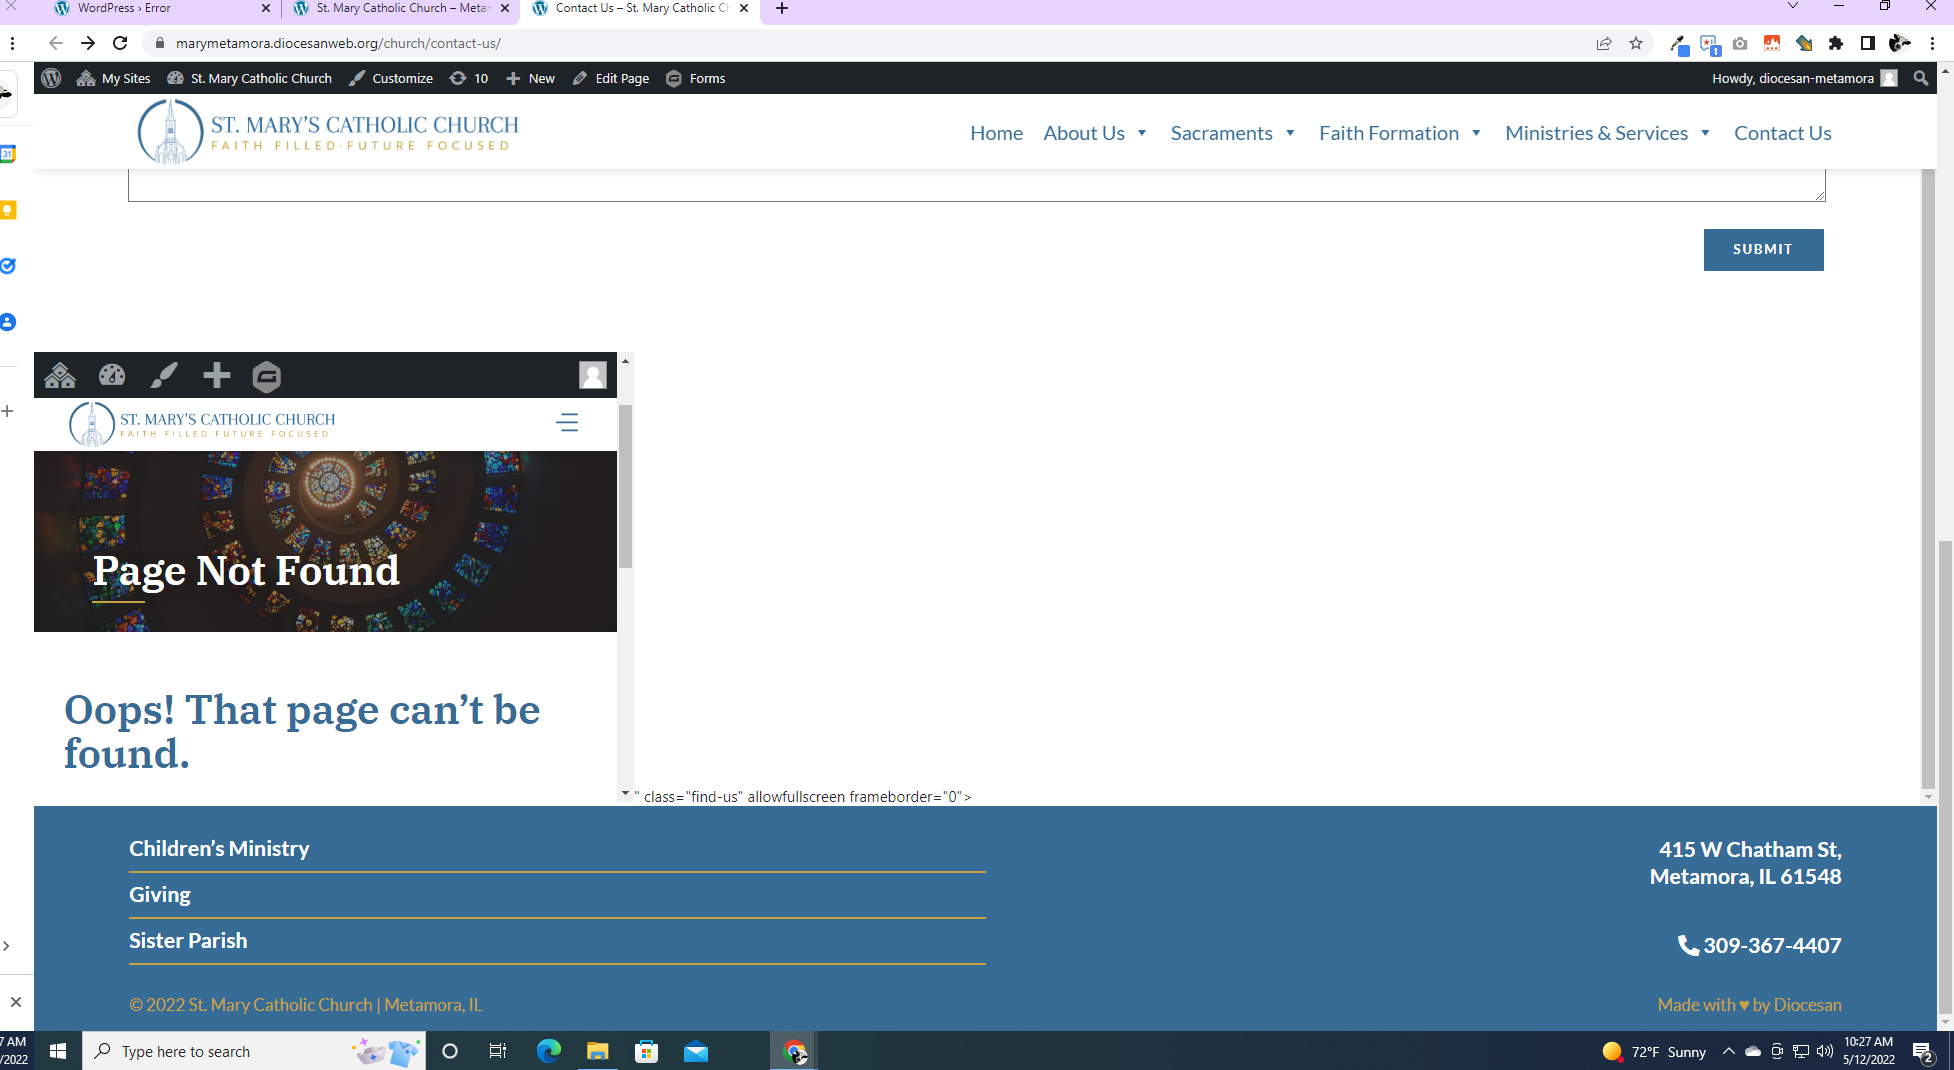
Task: Toggle the hamburger menu in embedded frame
Action: point(567,422)
